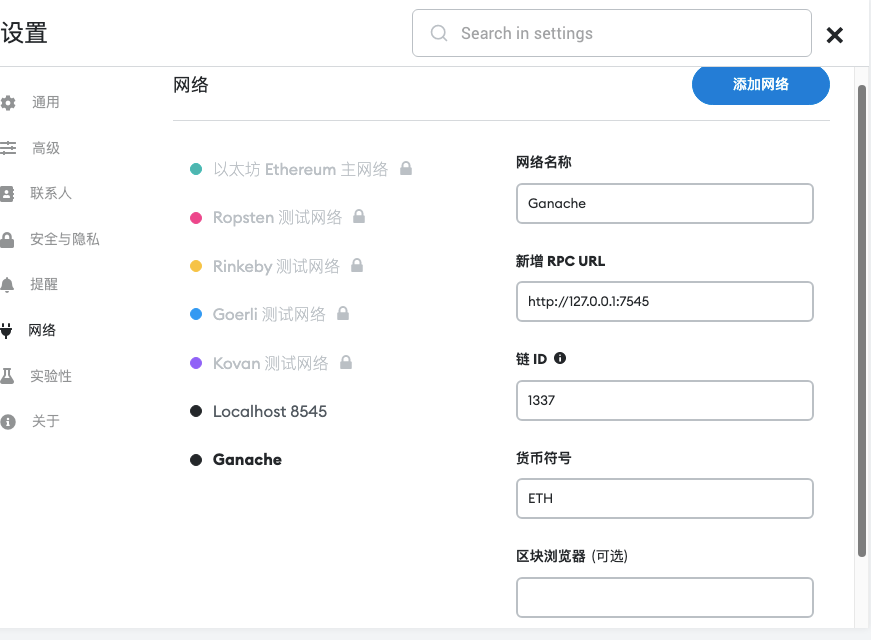This screenshot has height=640, width=871.
Task: Open the 高级 advanced sliders icon
Action: pyautogui.click(x=8, y=148)
